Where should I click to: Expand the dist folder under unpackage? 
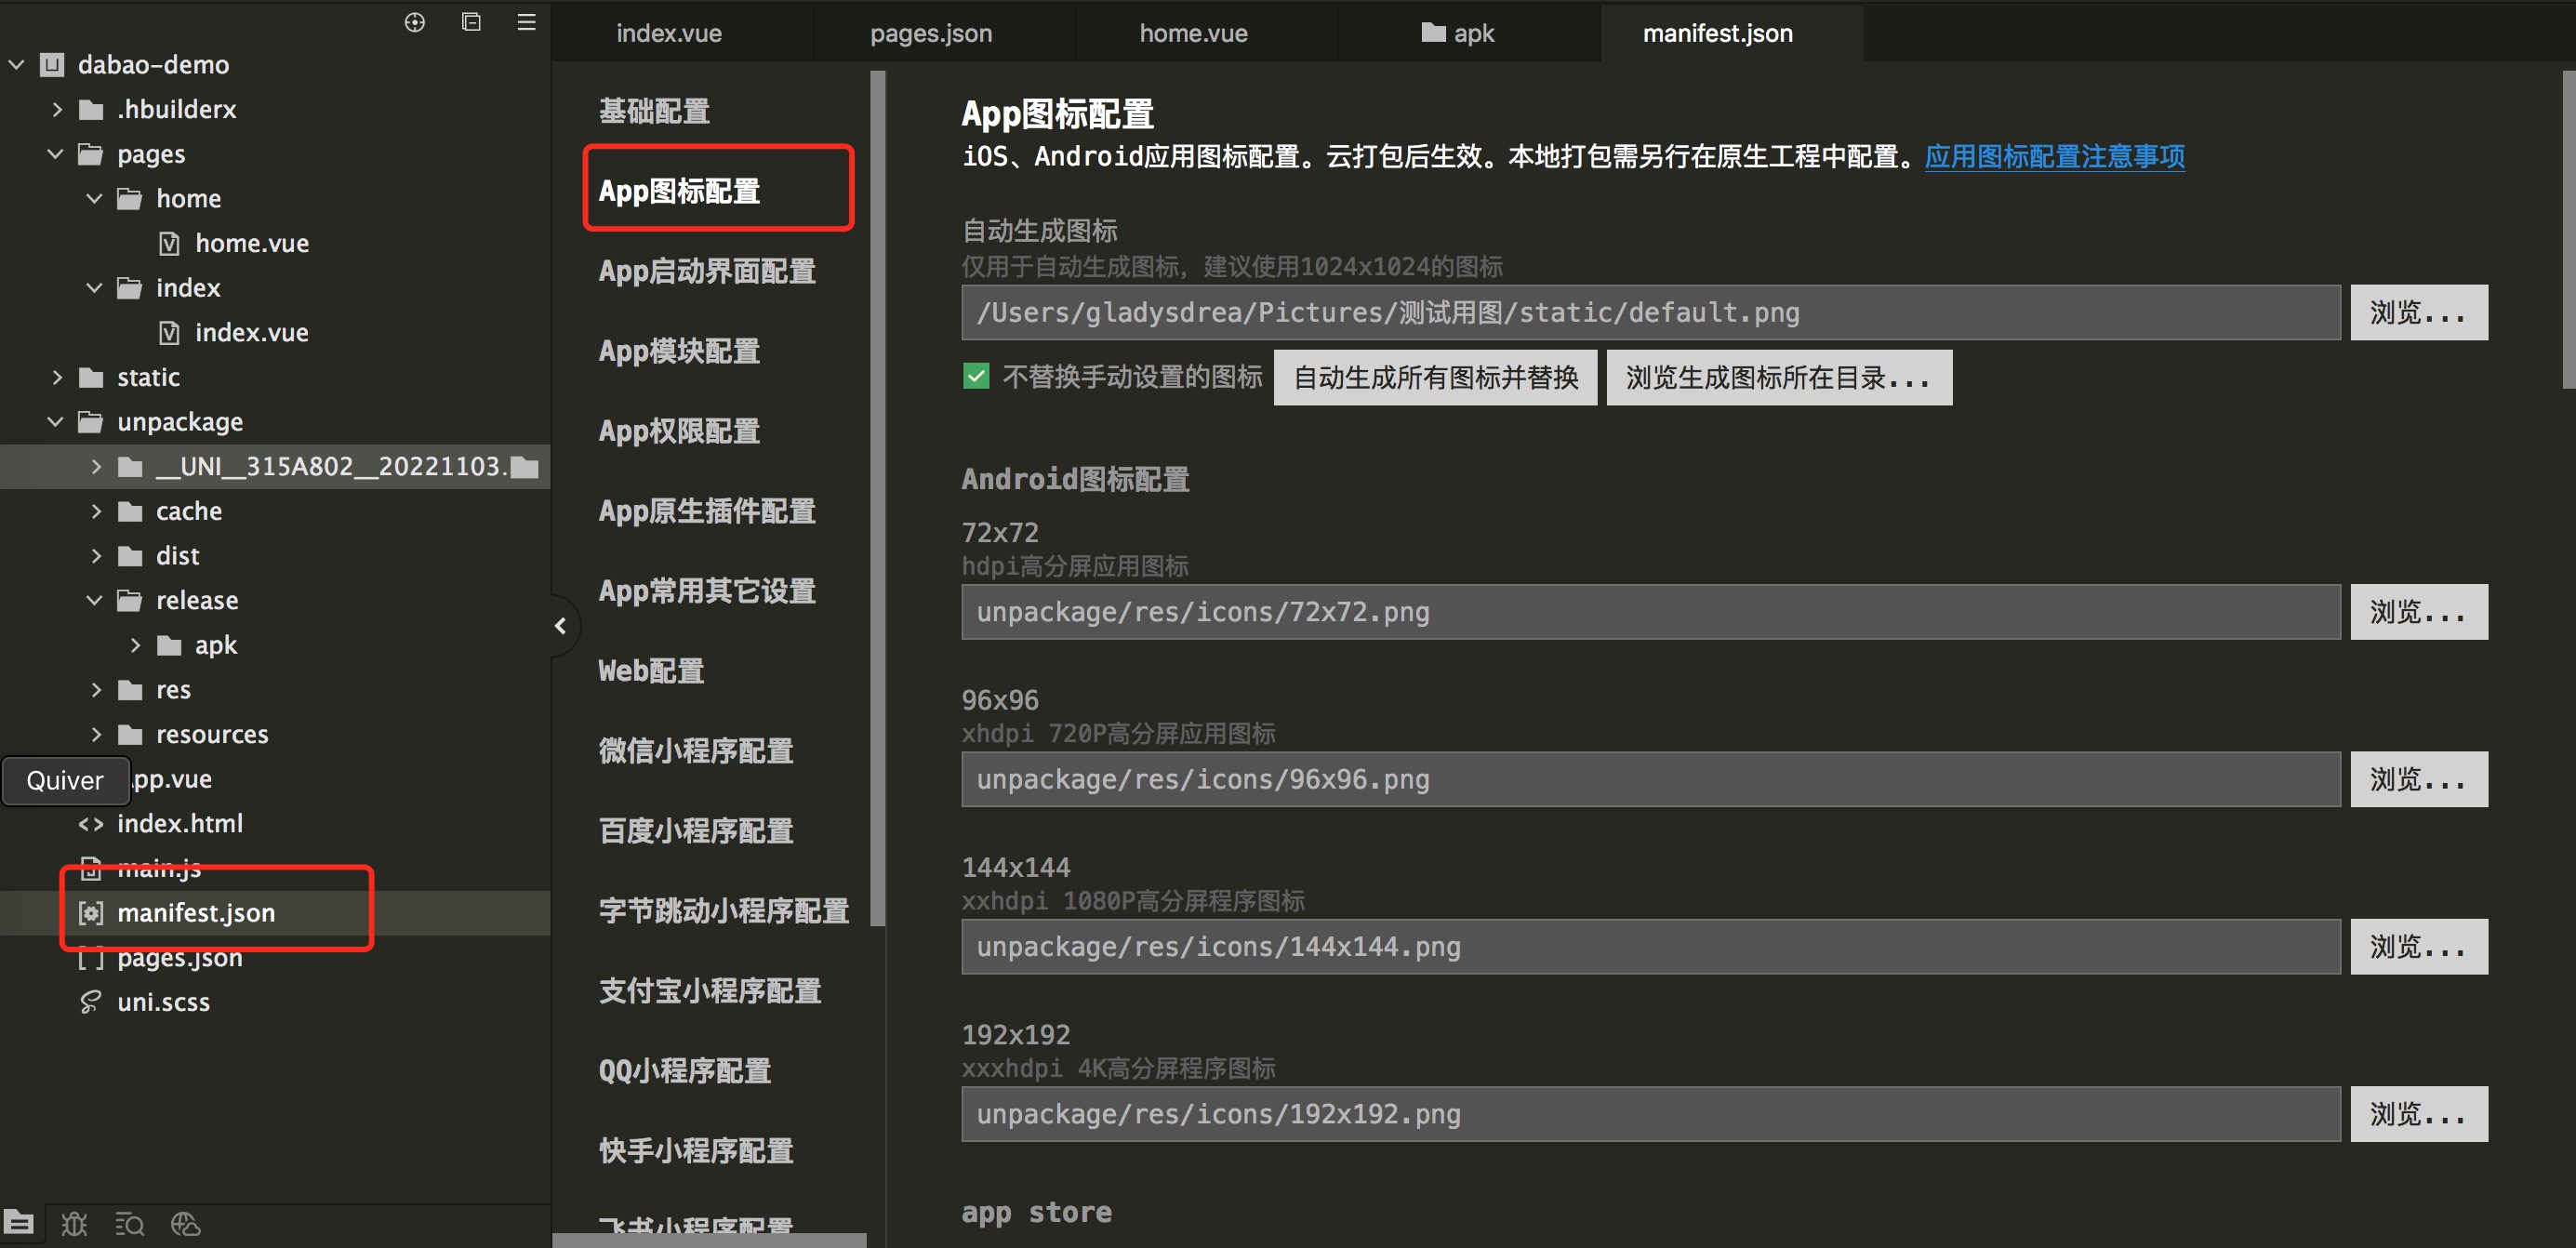tap(96, 555)
